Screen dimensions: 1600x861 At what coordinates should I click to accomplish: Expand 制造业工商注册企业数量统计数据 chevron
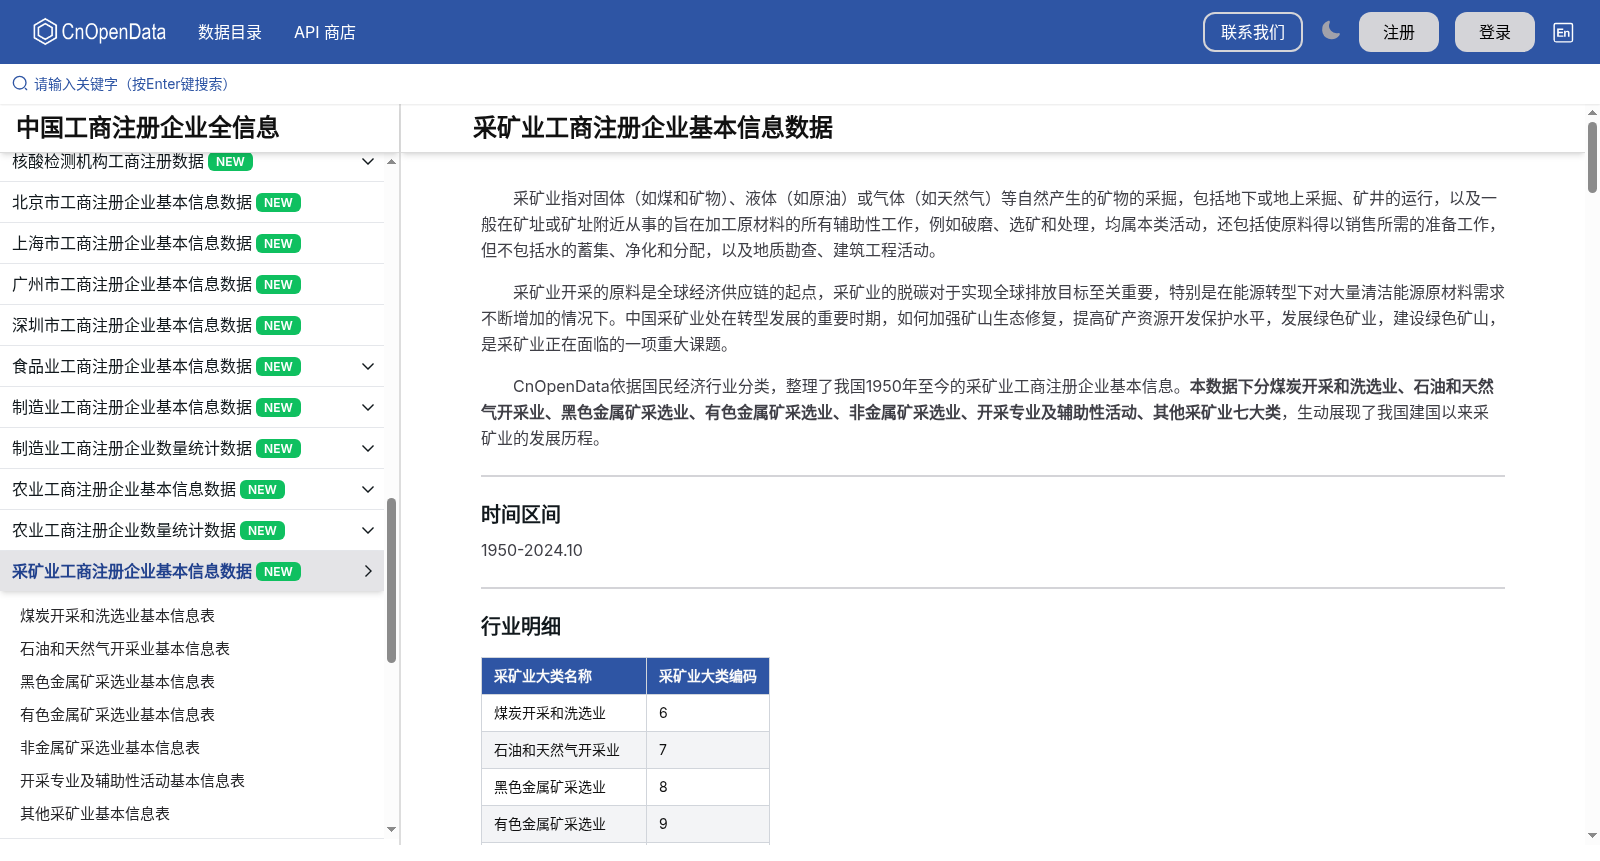pyautogui.click(x=368, y=449)
